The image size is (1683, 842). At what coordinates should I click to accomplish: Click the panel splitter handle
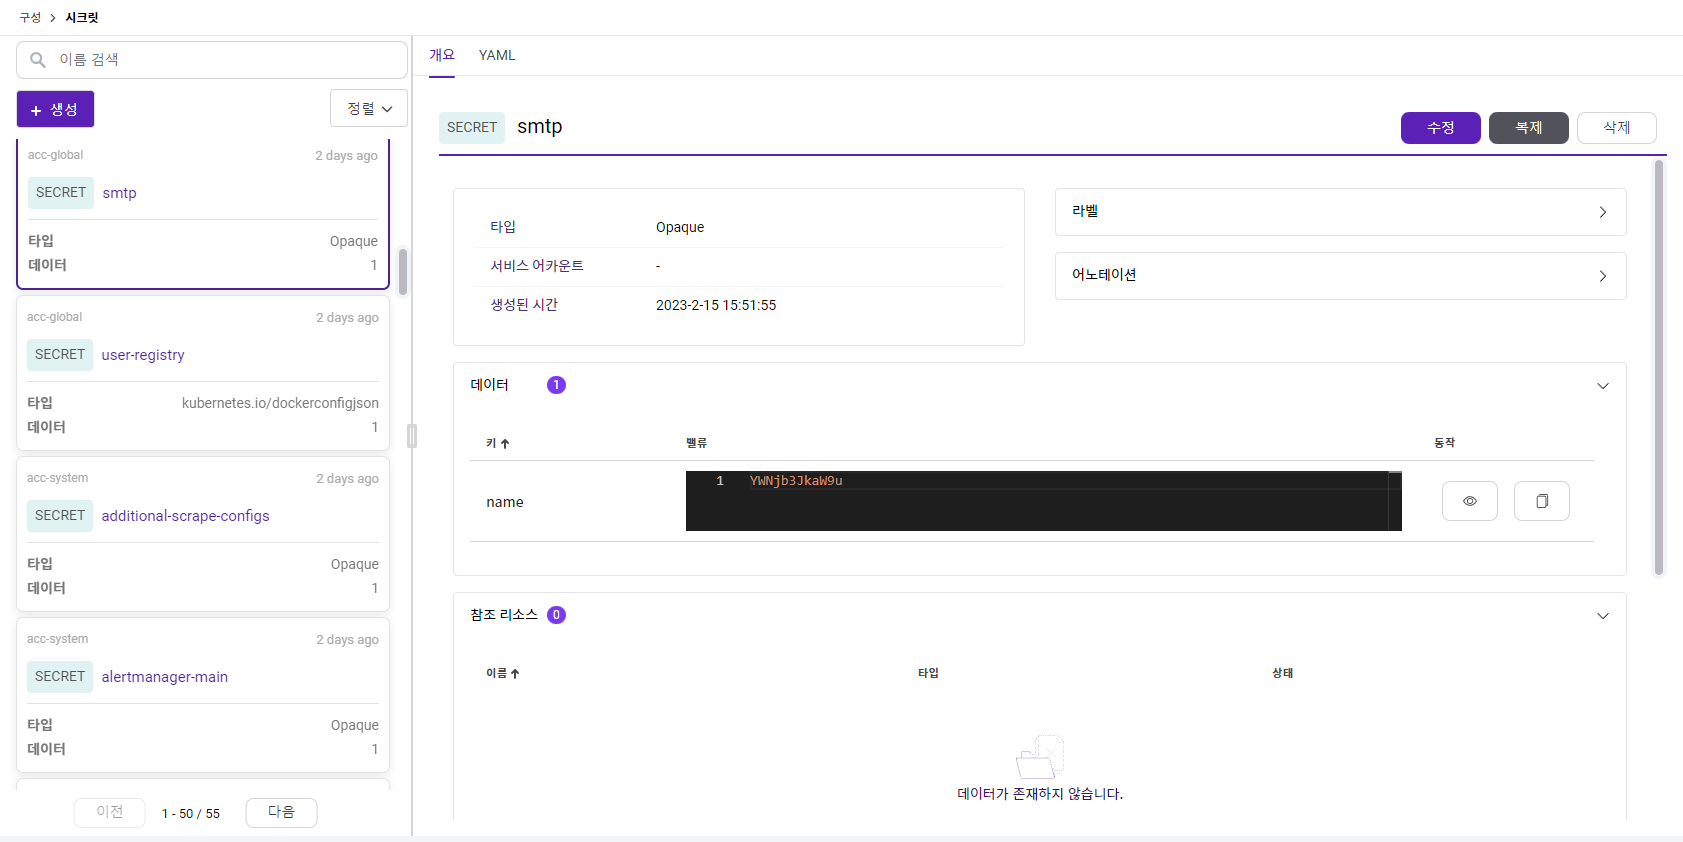[412, 436]
